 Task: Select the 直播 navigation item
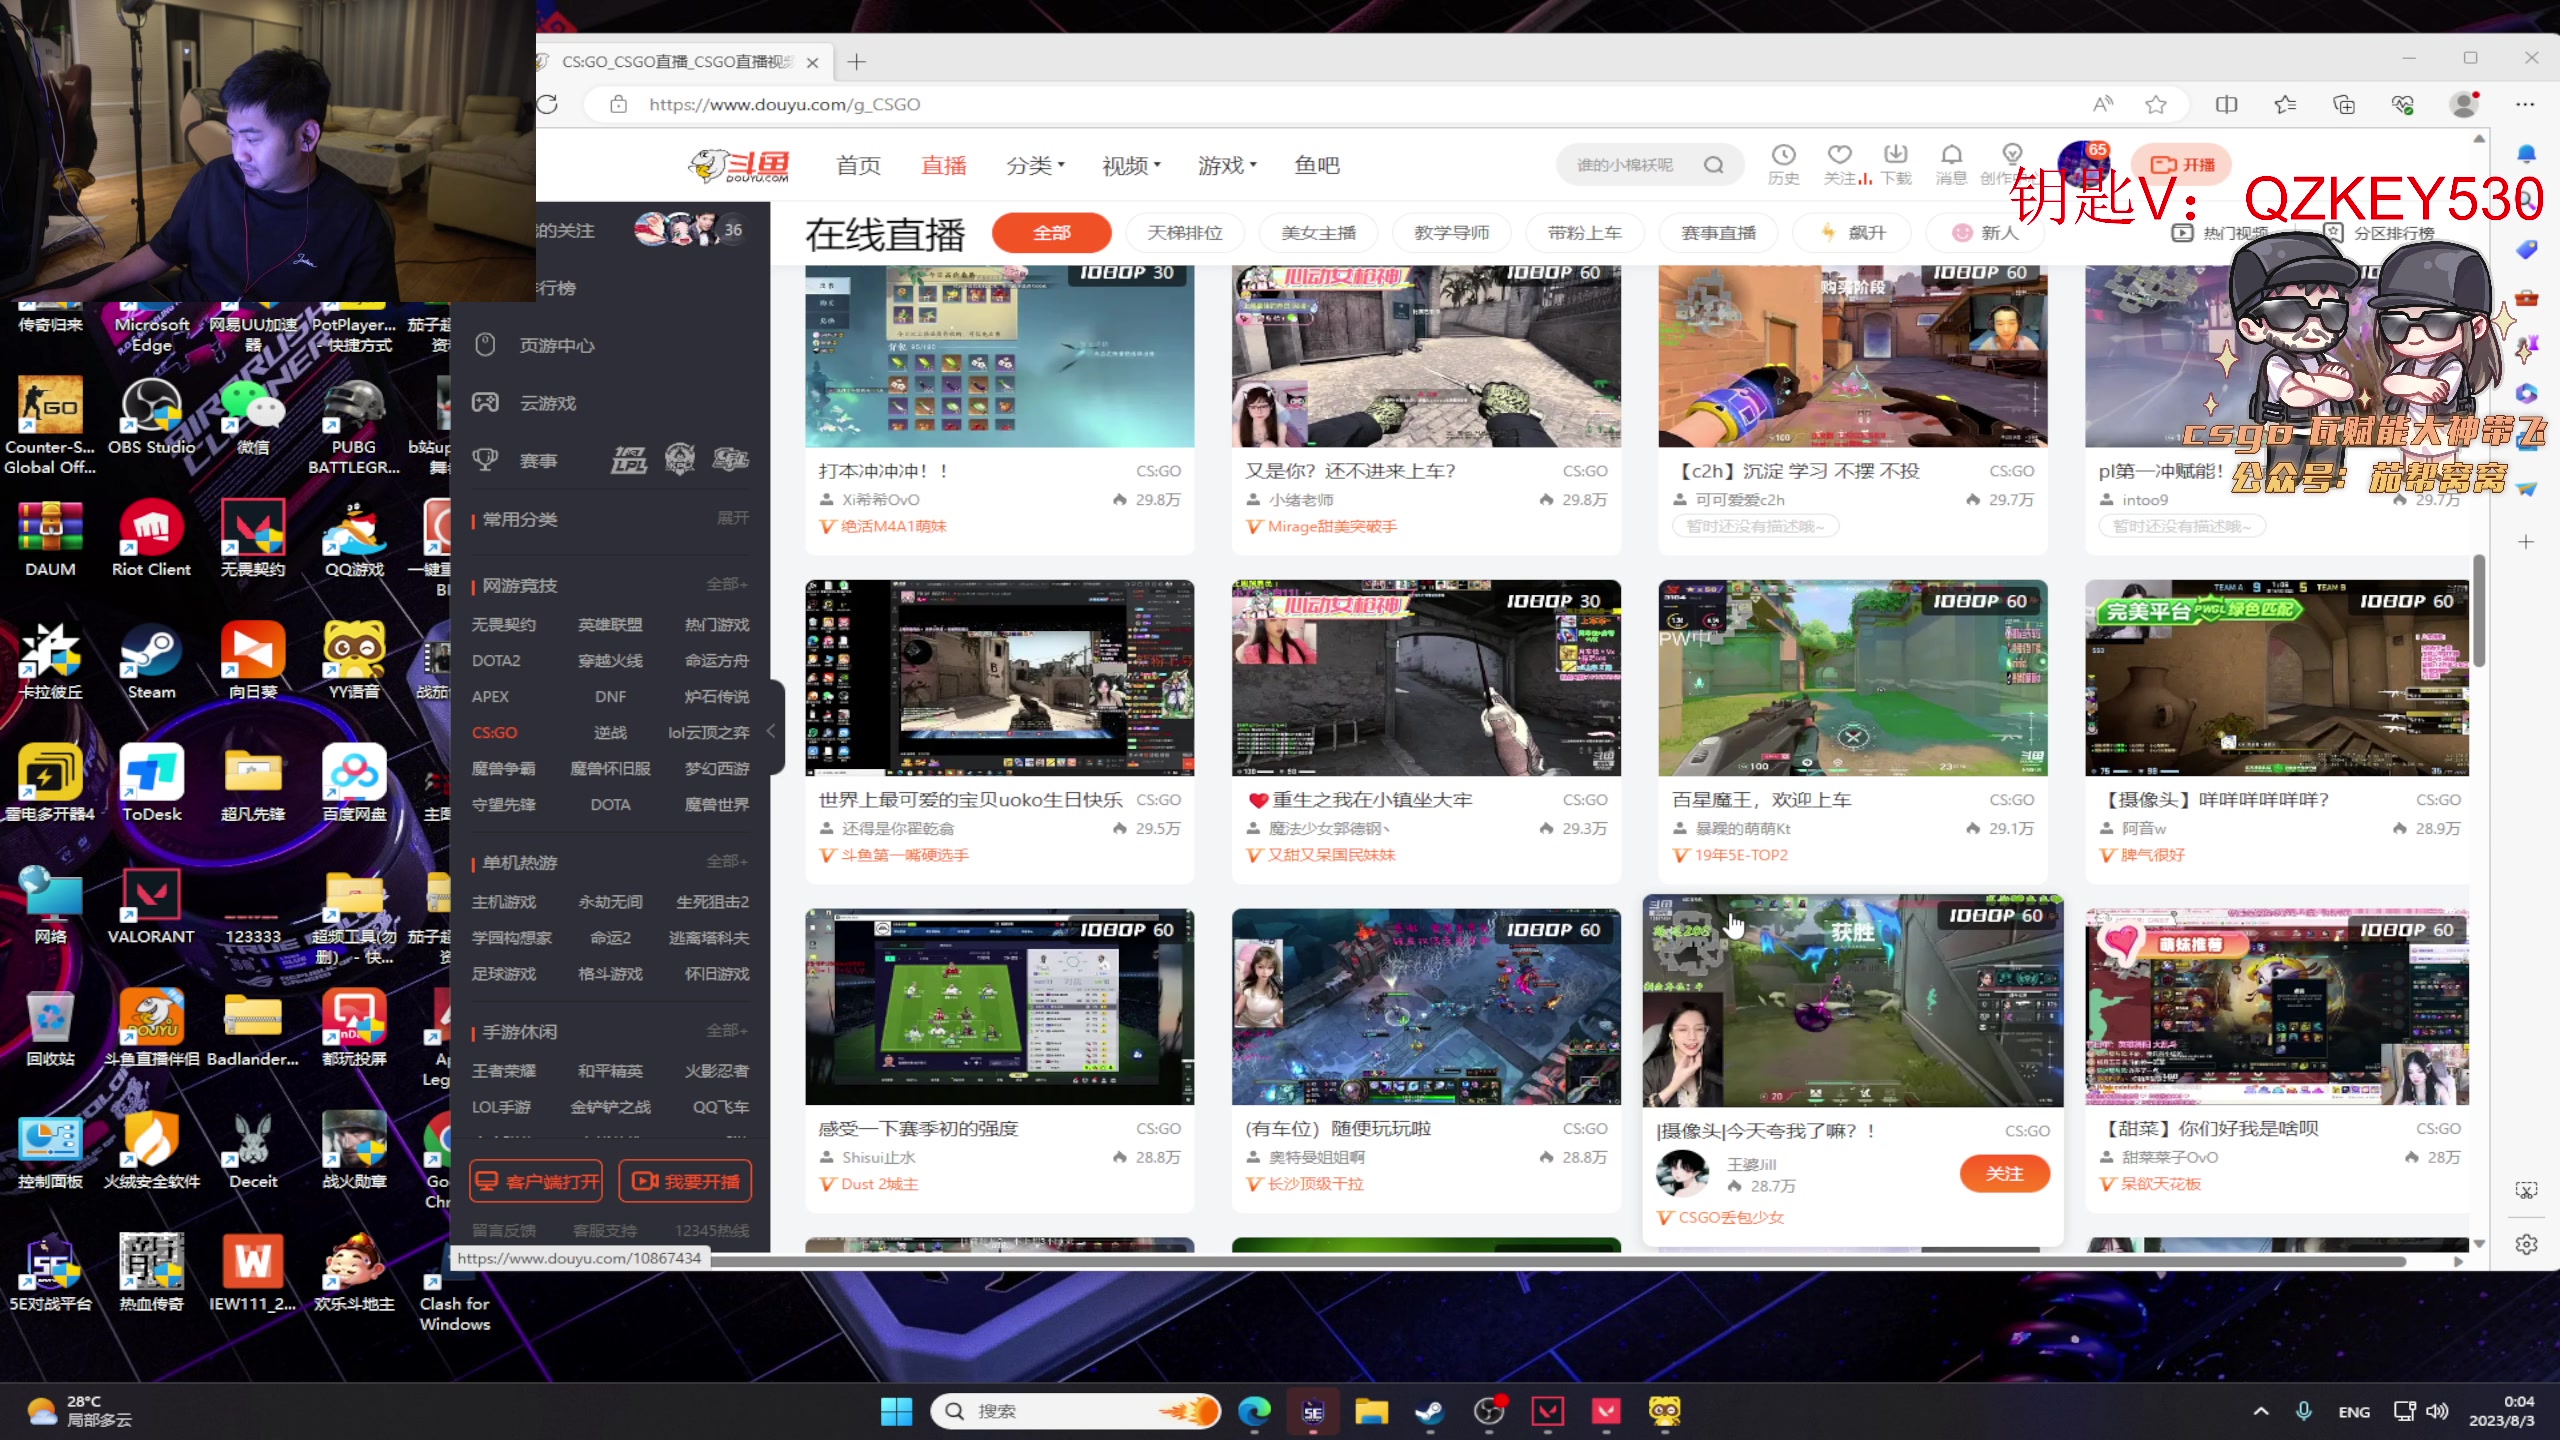(x=944, y=165)
